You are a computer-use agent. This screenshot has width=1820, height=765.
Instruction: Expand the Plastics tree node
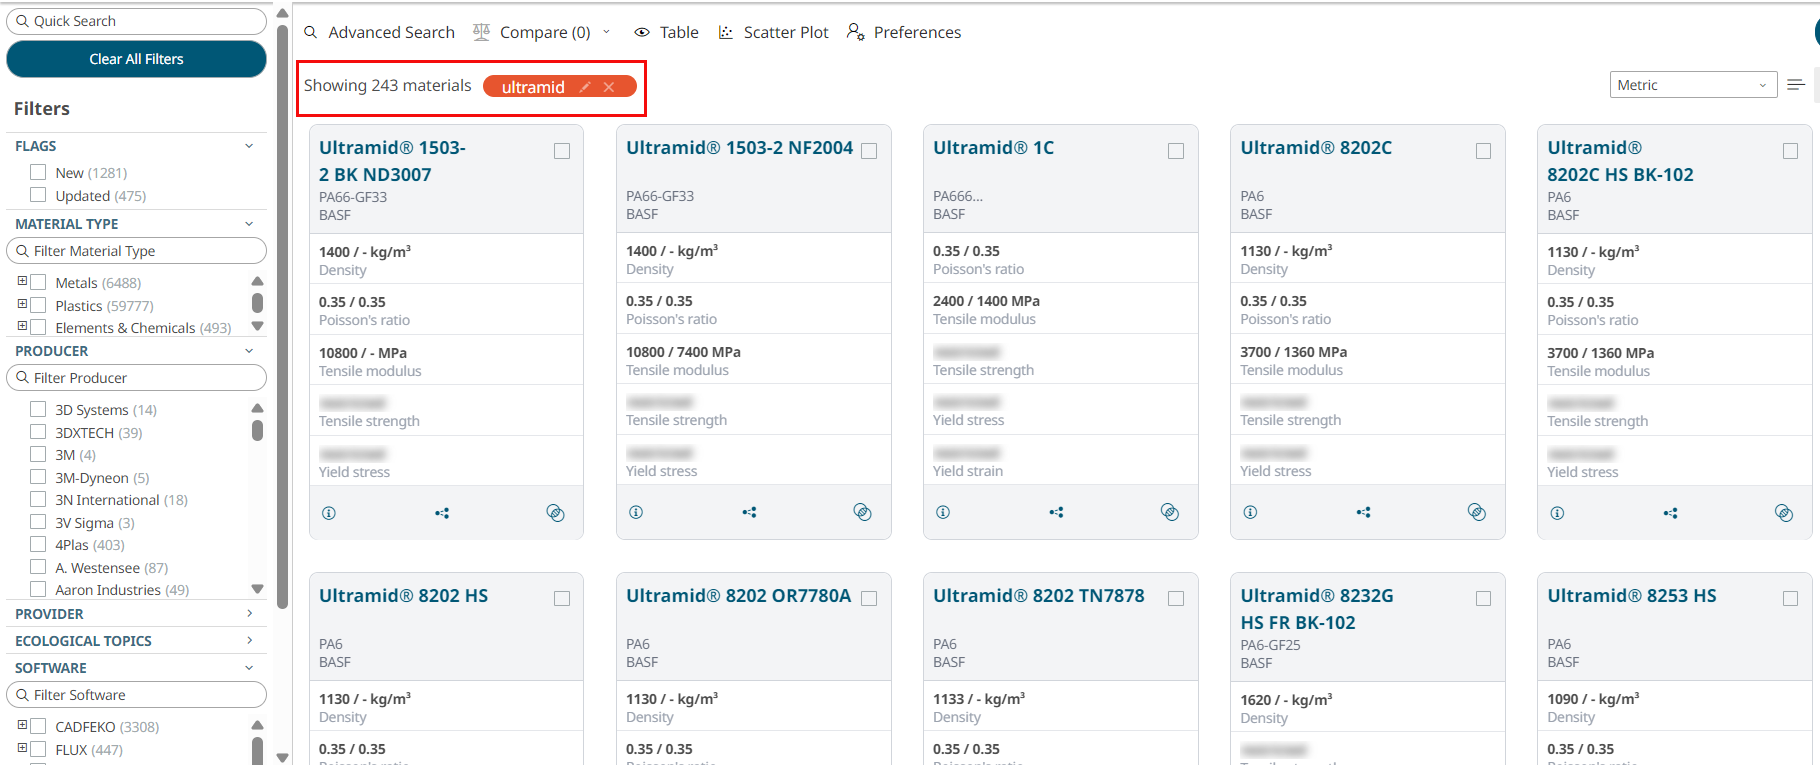22,304
